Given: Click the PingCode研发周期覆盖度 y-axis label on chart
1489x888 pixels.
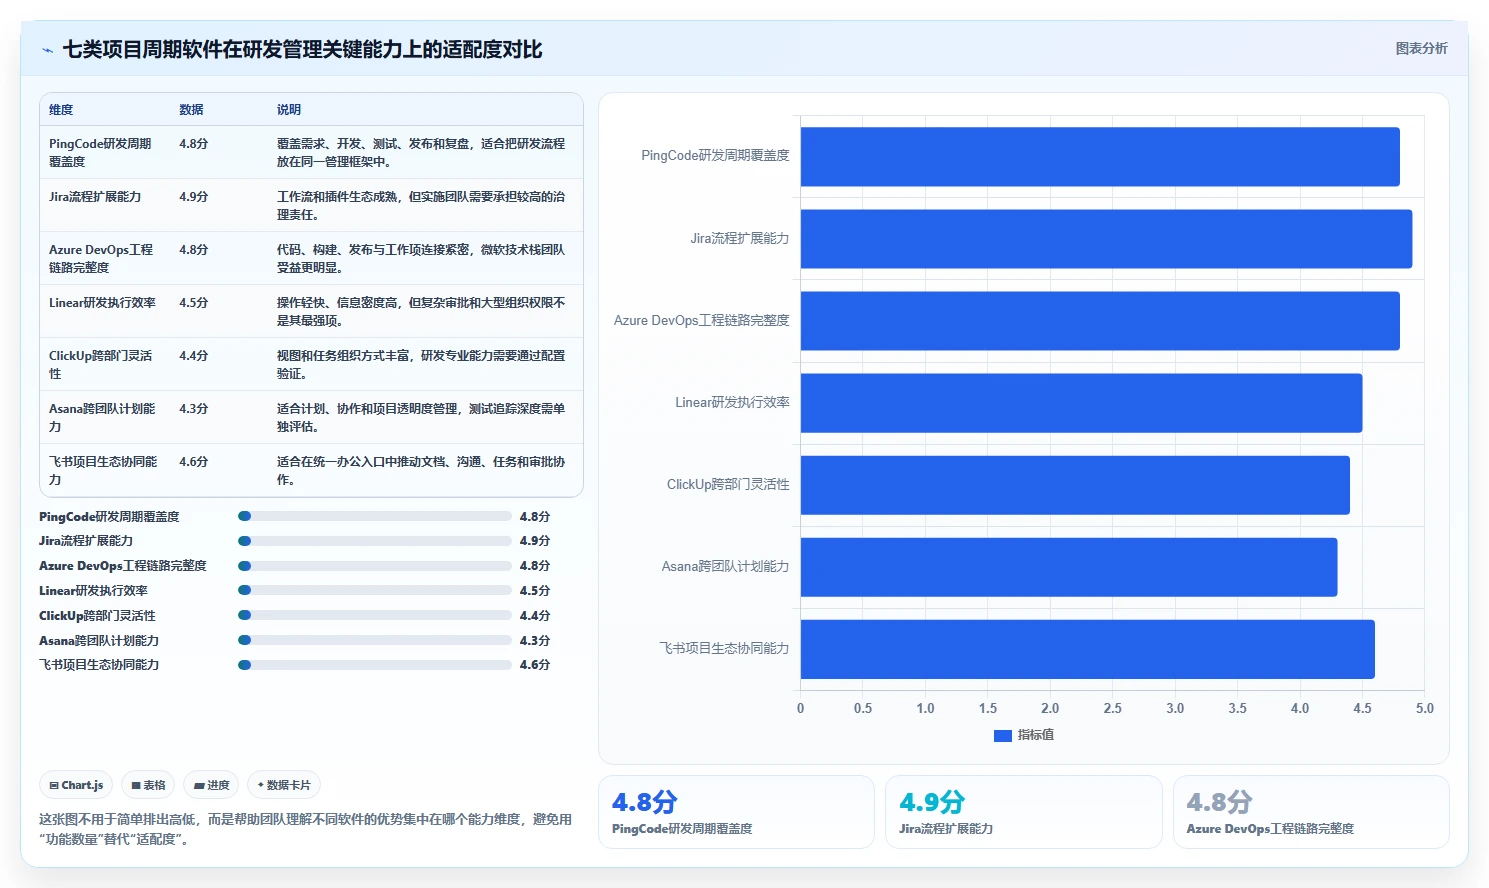Looking at the screenshot, I should [x=715, y=156].
